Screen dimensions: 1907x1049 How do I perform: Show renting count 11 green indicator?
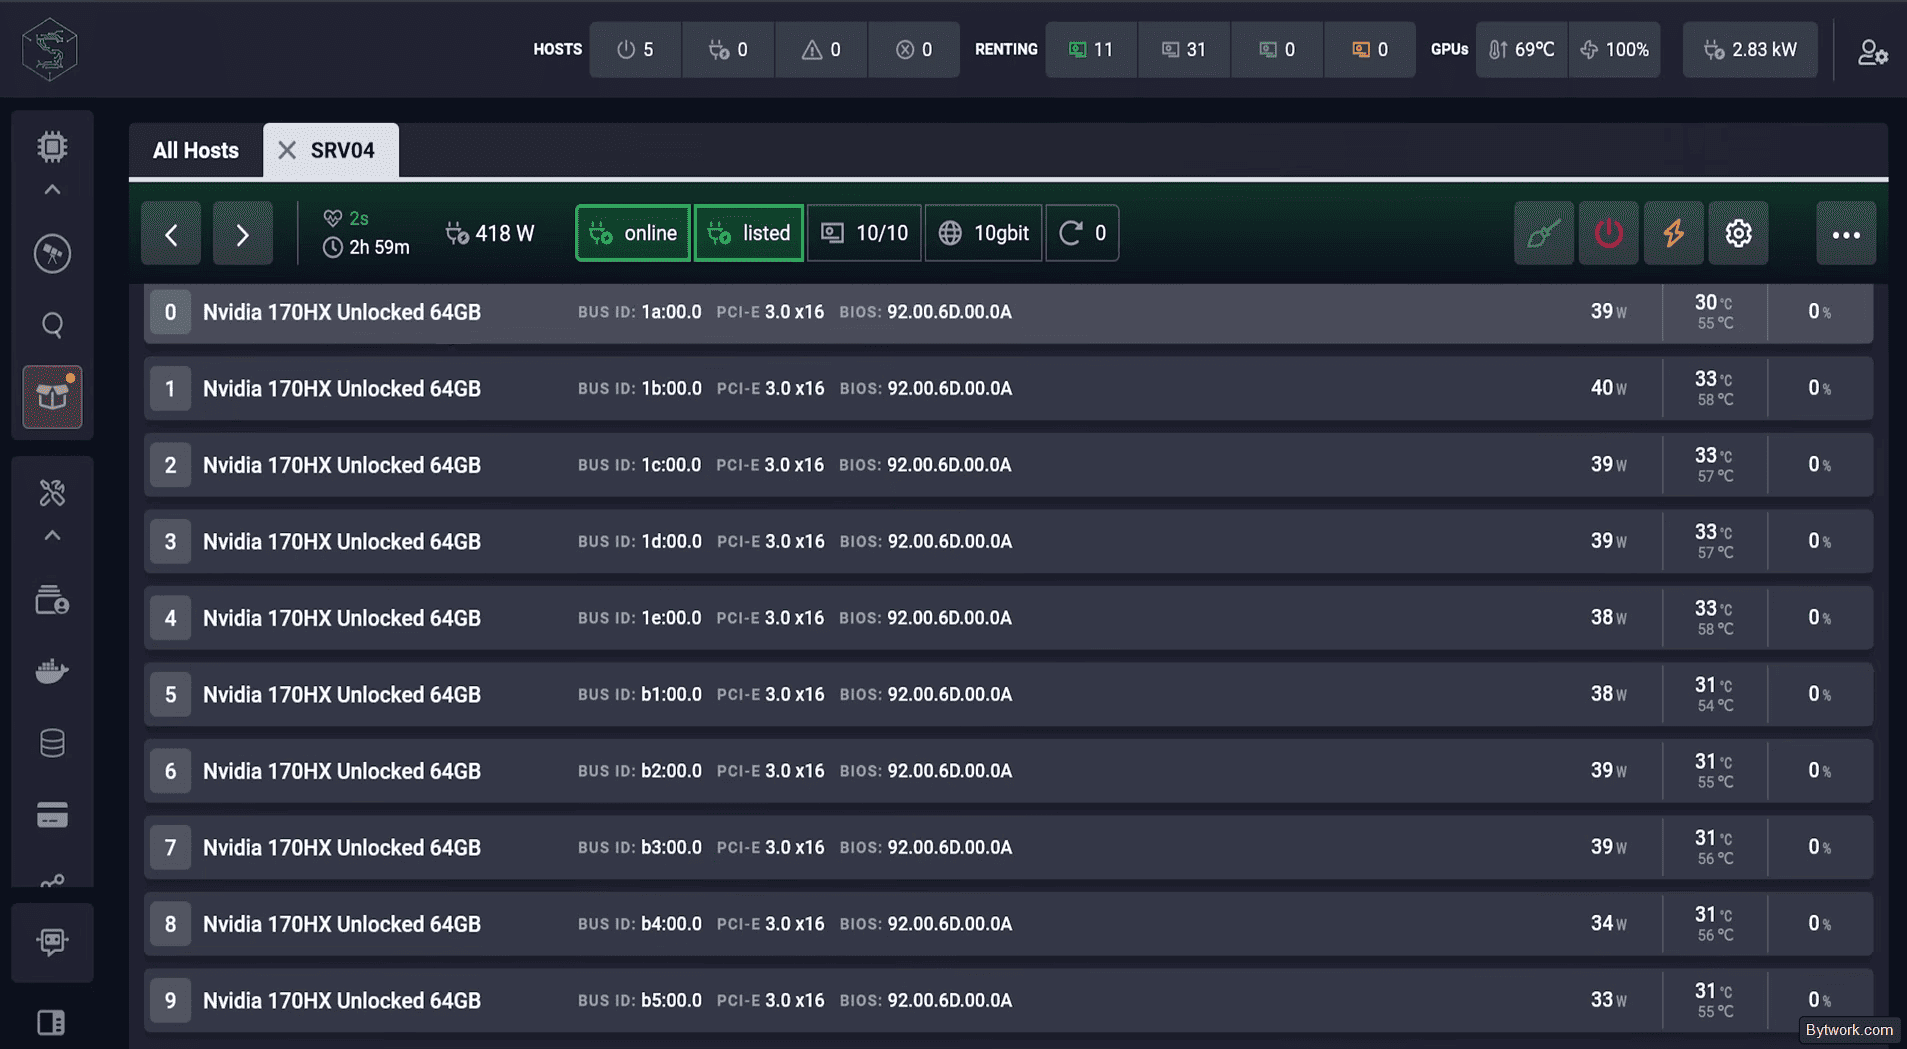point(1091,49)
